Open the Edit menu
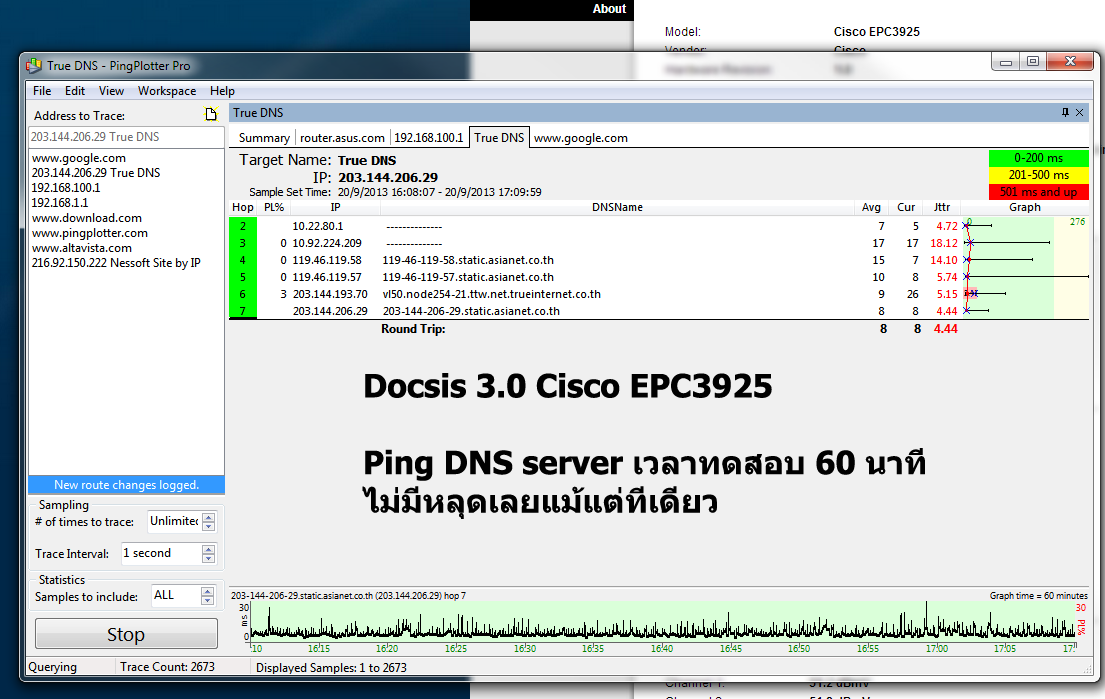 (75, 91)
